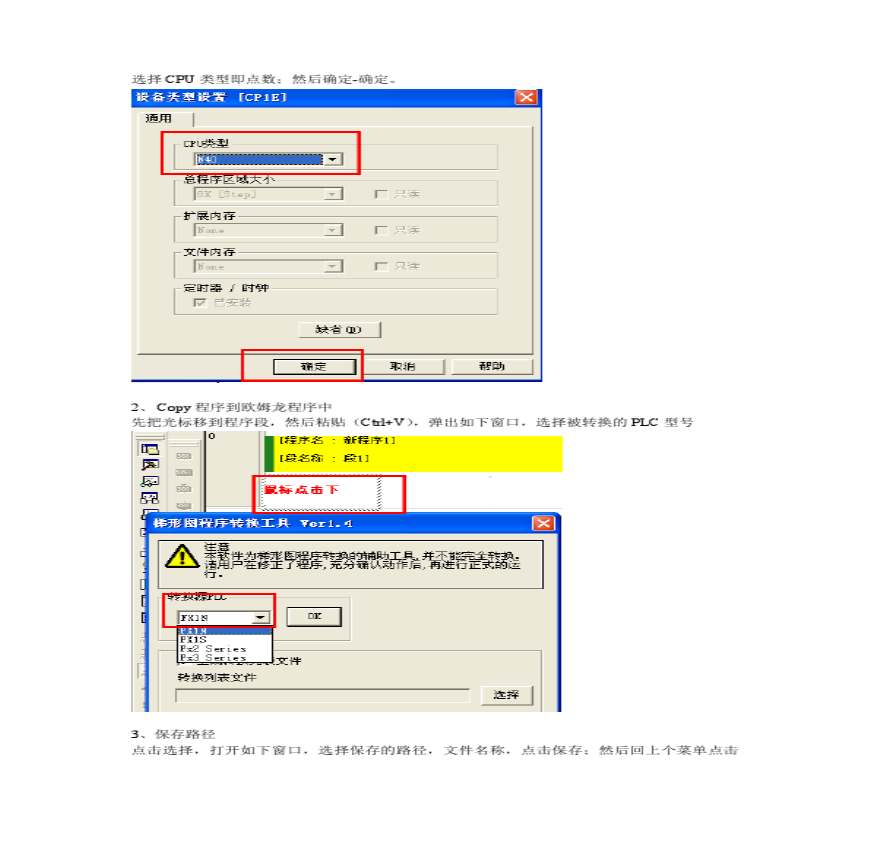
Task: Toggle read-only checkbox for expansion memory
Action: 381,230
